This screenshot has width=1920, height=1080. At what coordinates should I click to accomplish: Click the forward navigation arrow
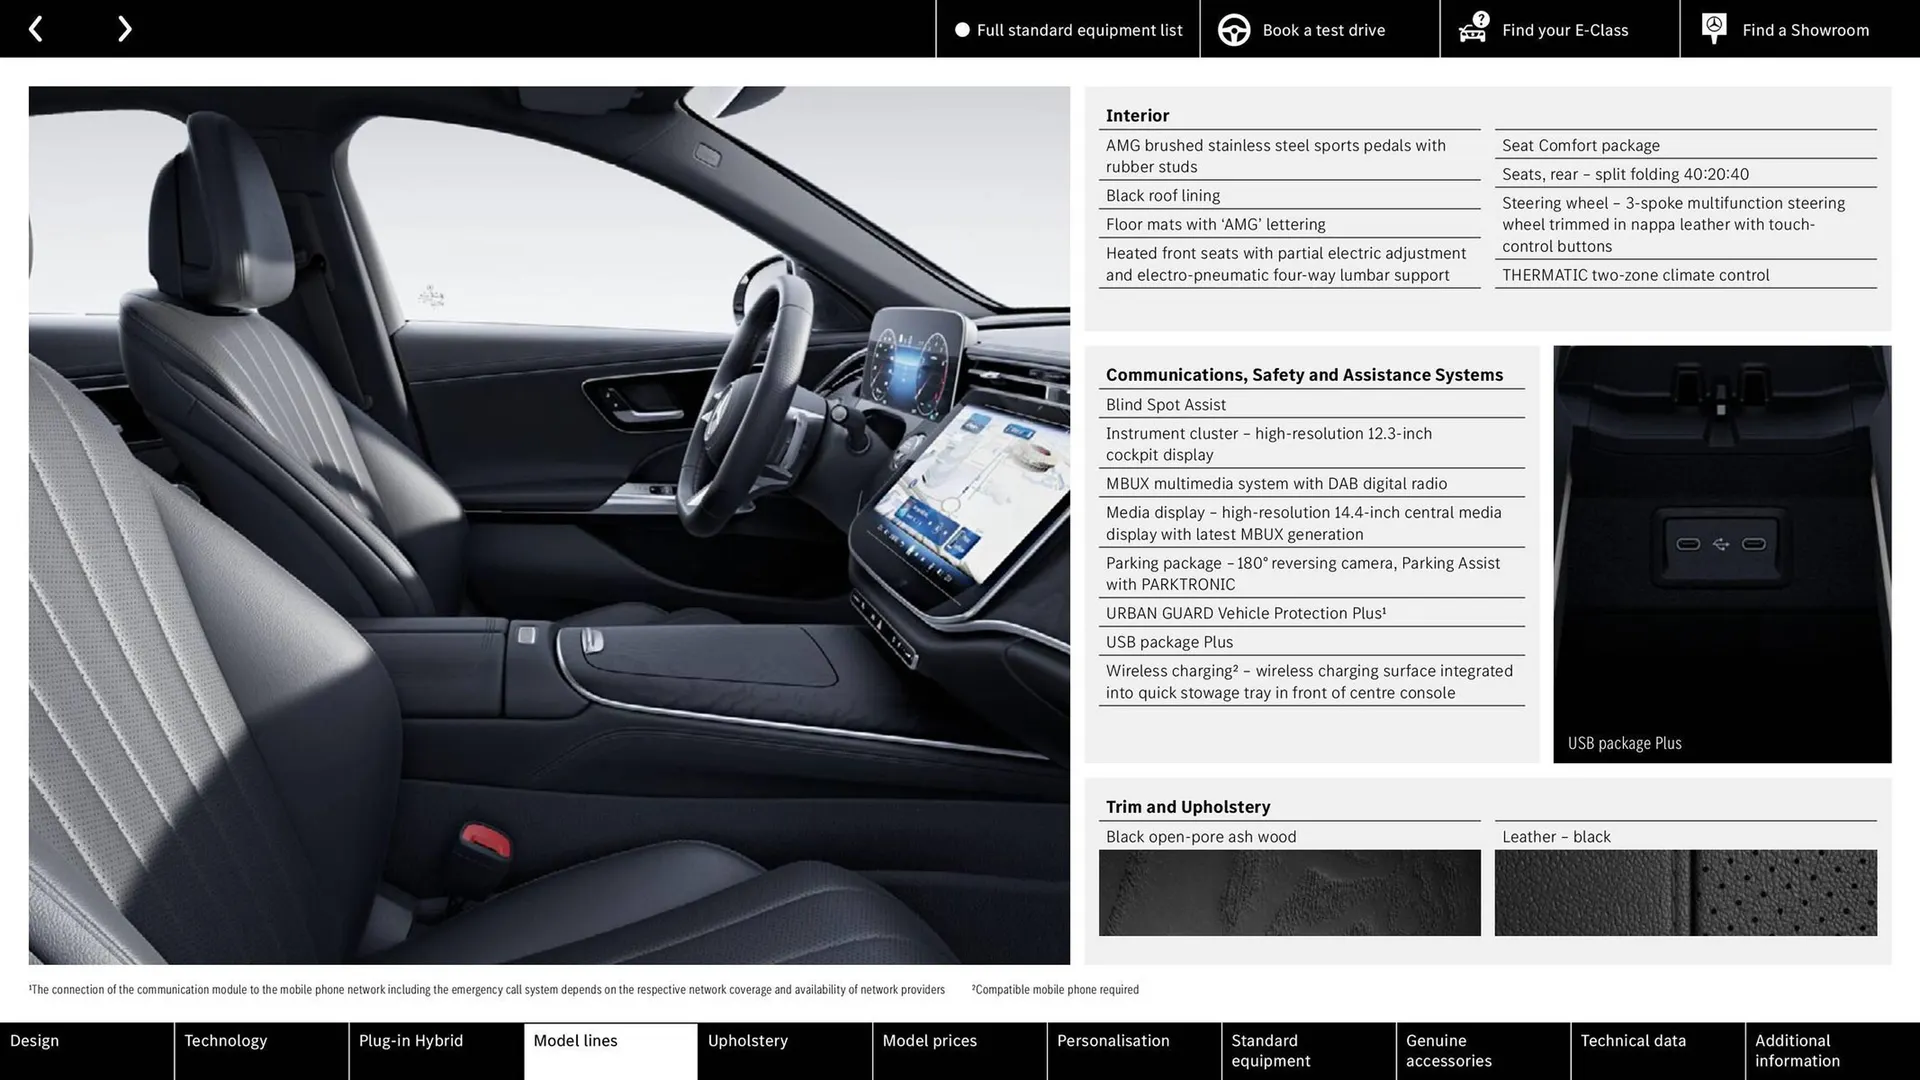pyautogui.click(x=124, y=28)
